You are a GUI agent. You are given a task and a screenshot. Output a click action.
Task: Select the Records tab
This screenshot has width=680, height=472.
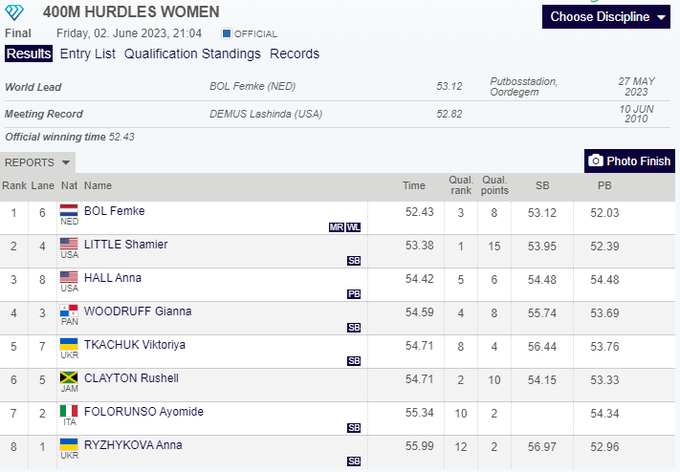295,54
